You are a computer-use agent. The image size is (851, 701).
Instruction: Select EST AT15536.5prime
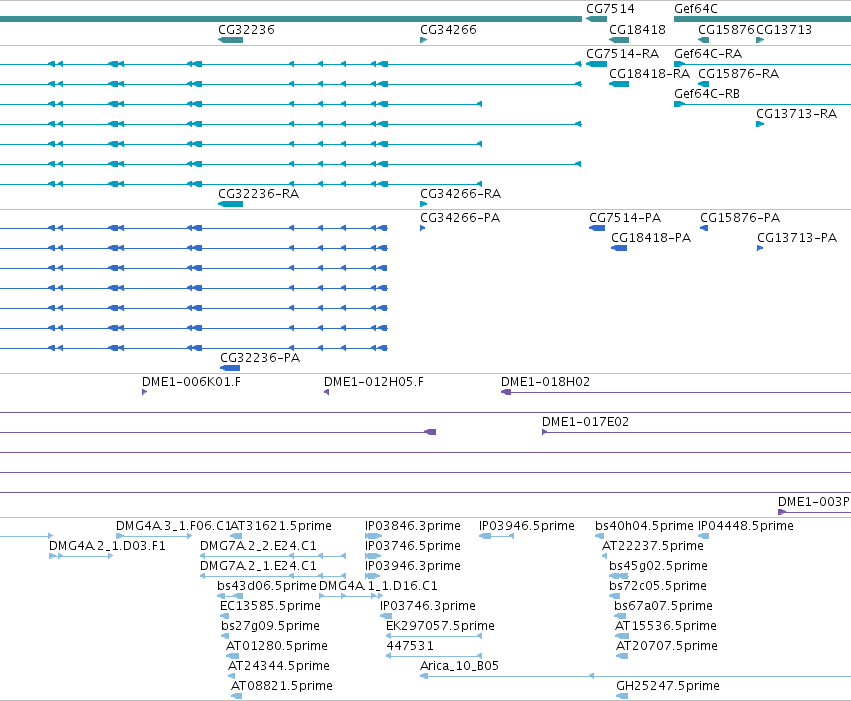point(665,627)
